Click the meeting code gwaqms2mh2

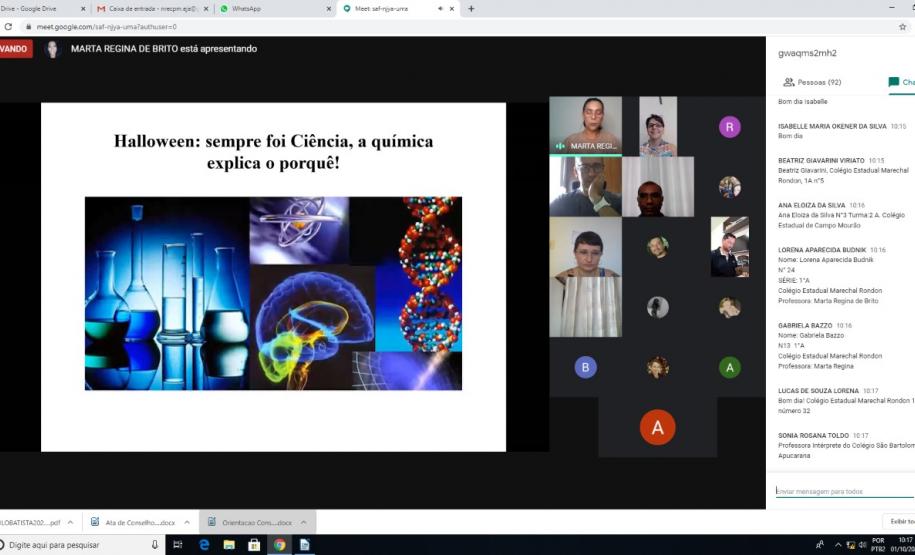pyautogui.click(x=807, y=53)
